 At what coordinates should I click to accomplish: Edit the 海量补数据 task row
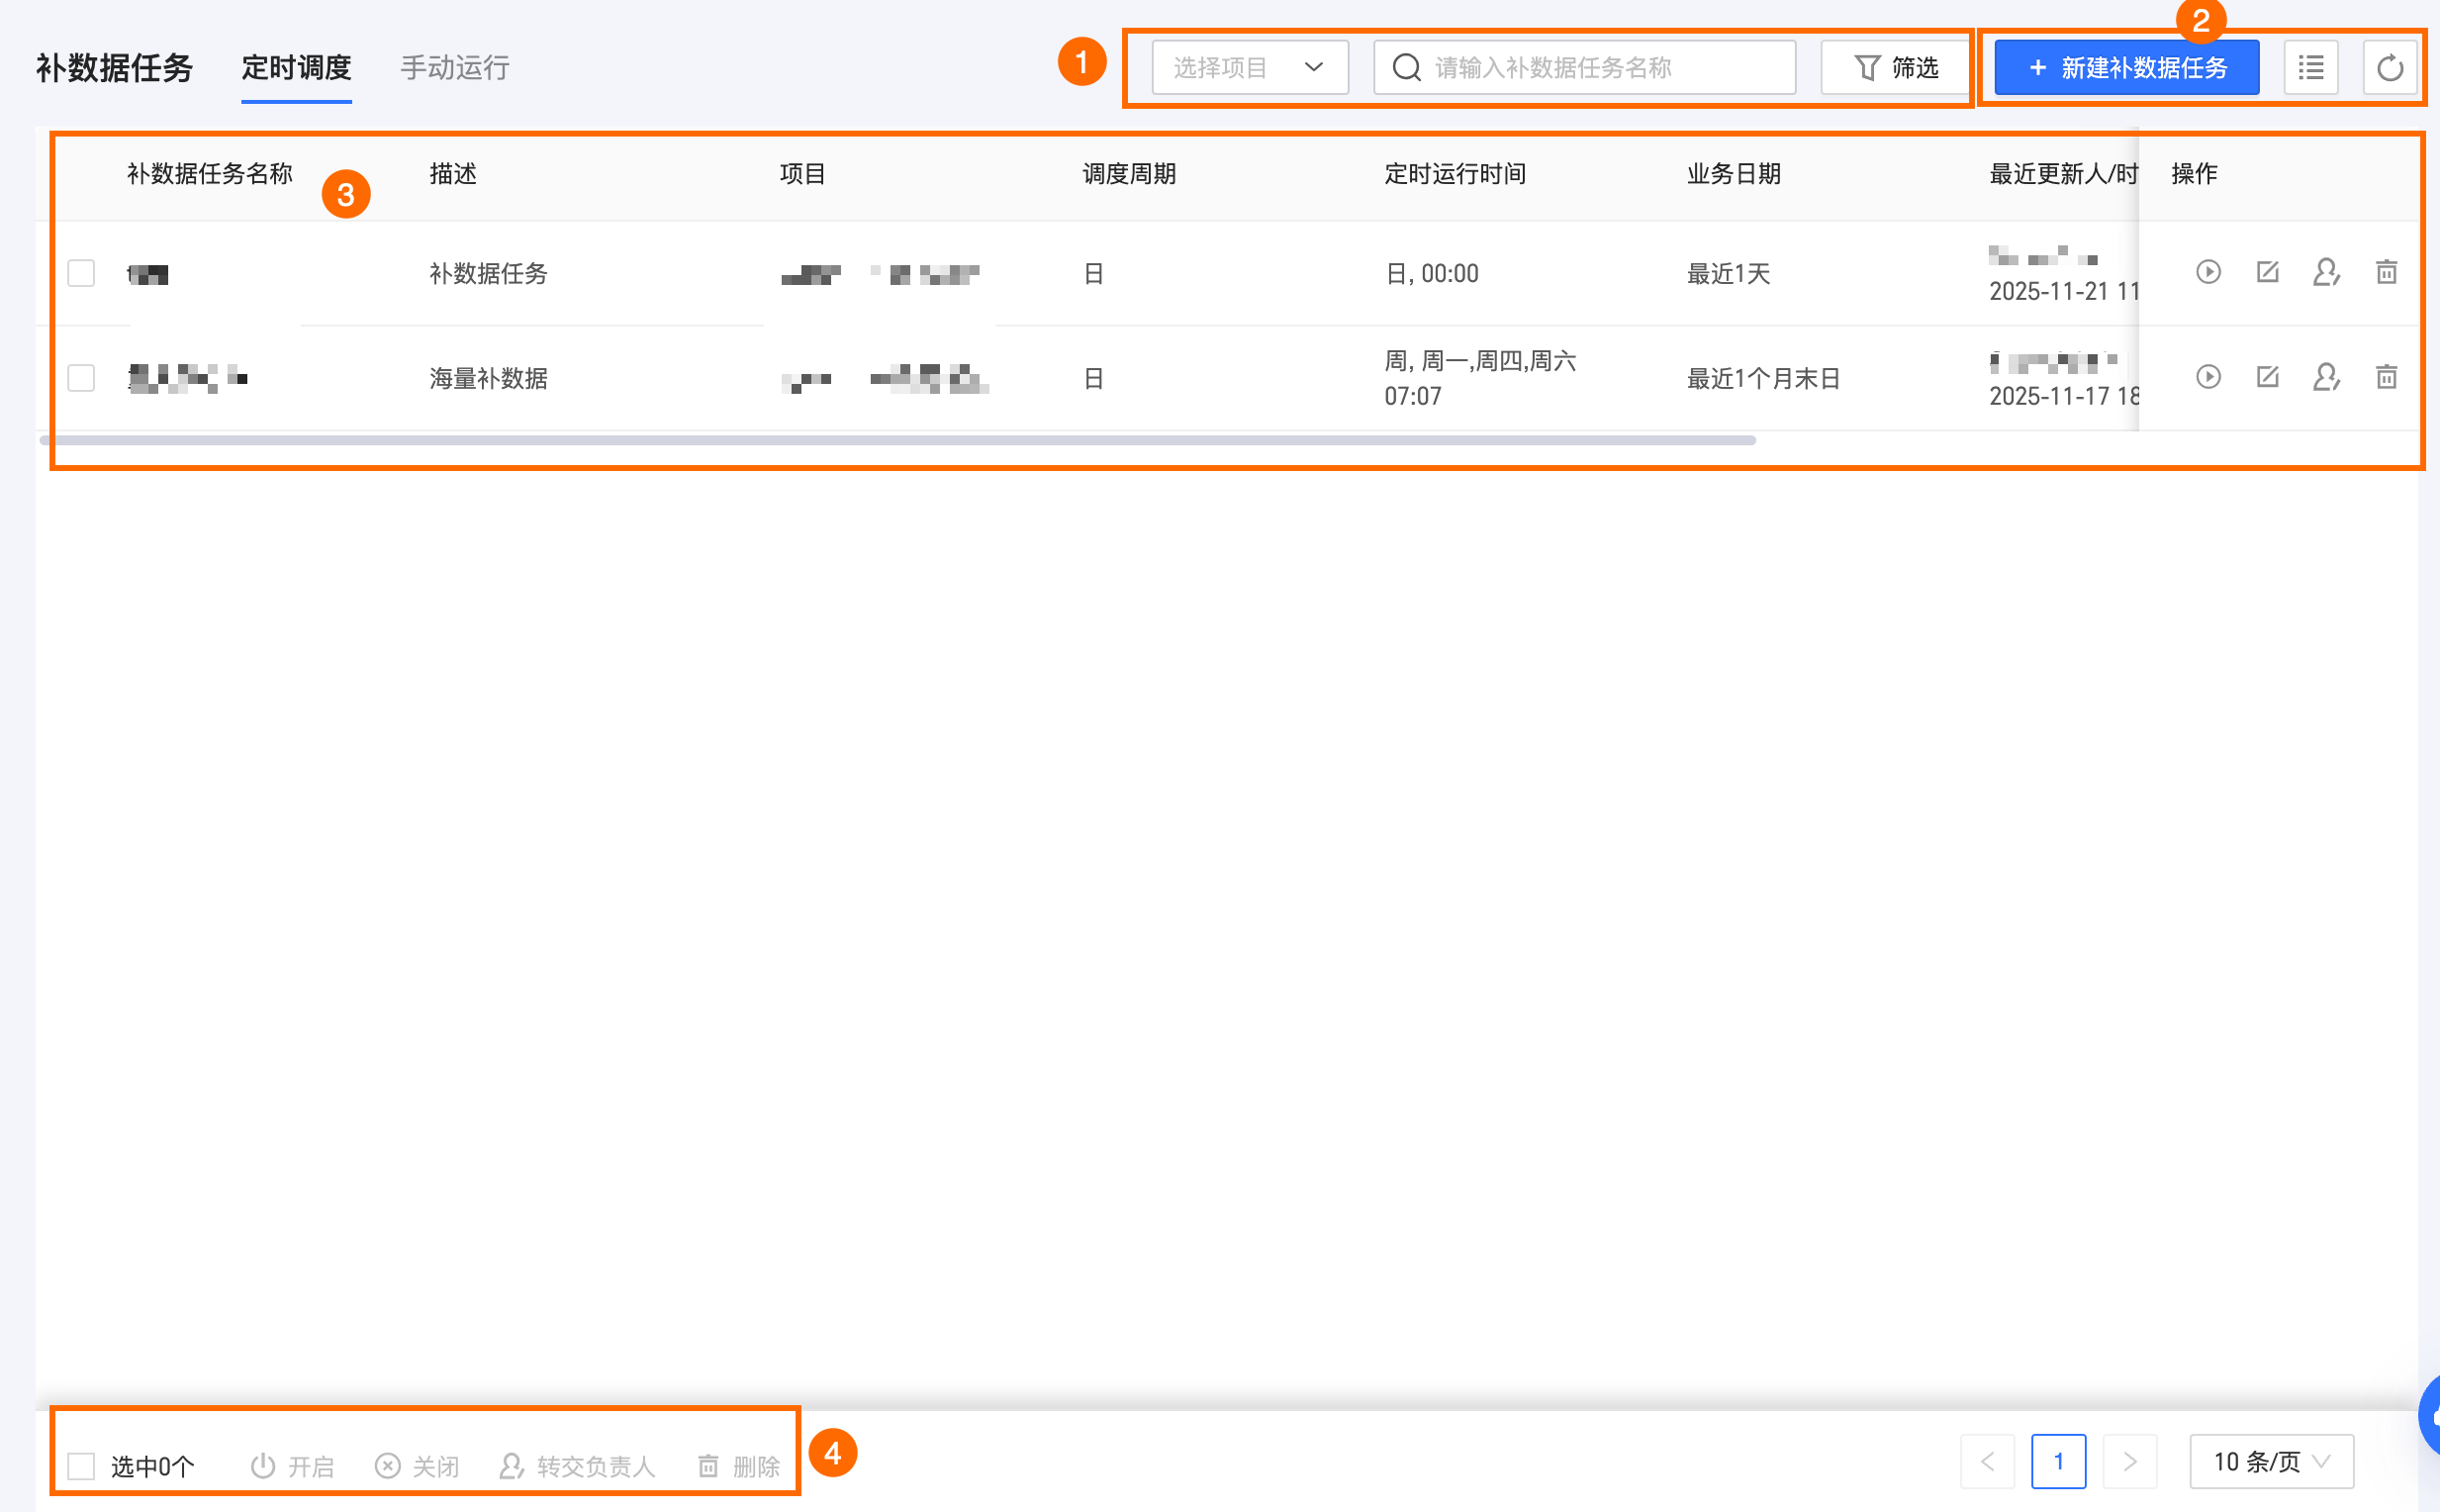tap(2267, 377)
